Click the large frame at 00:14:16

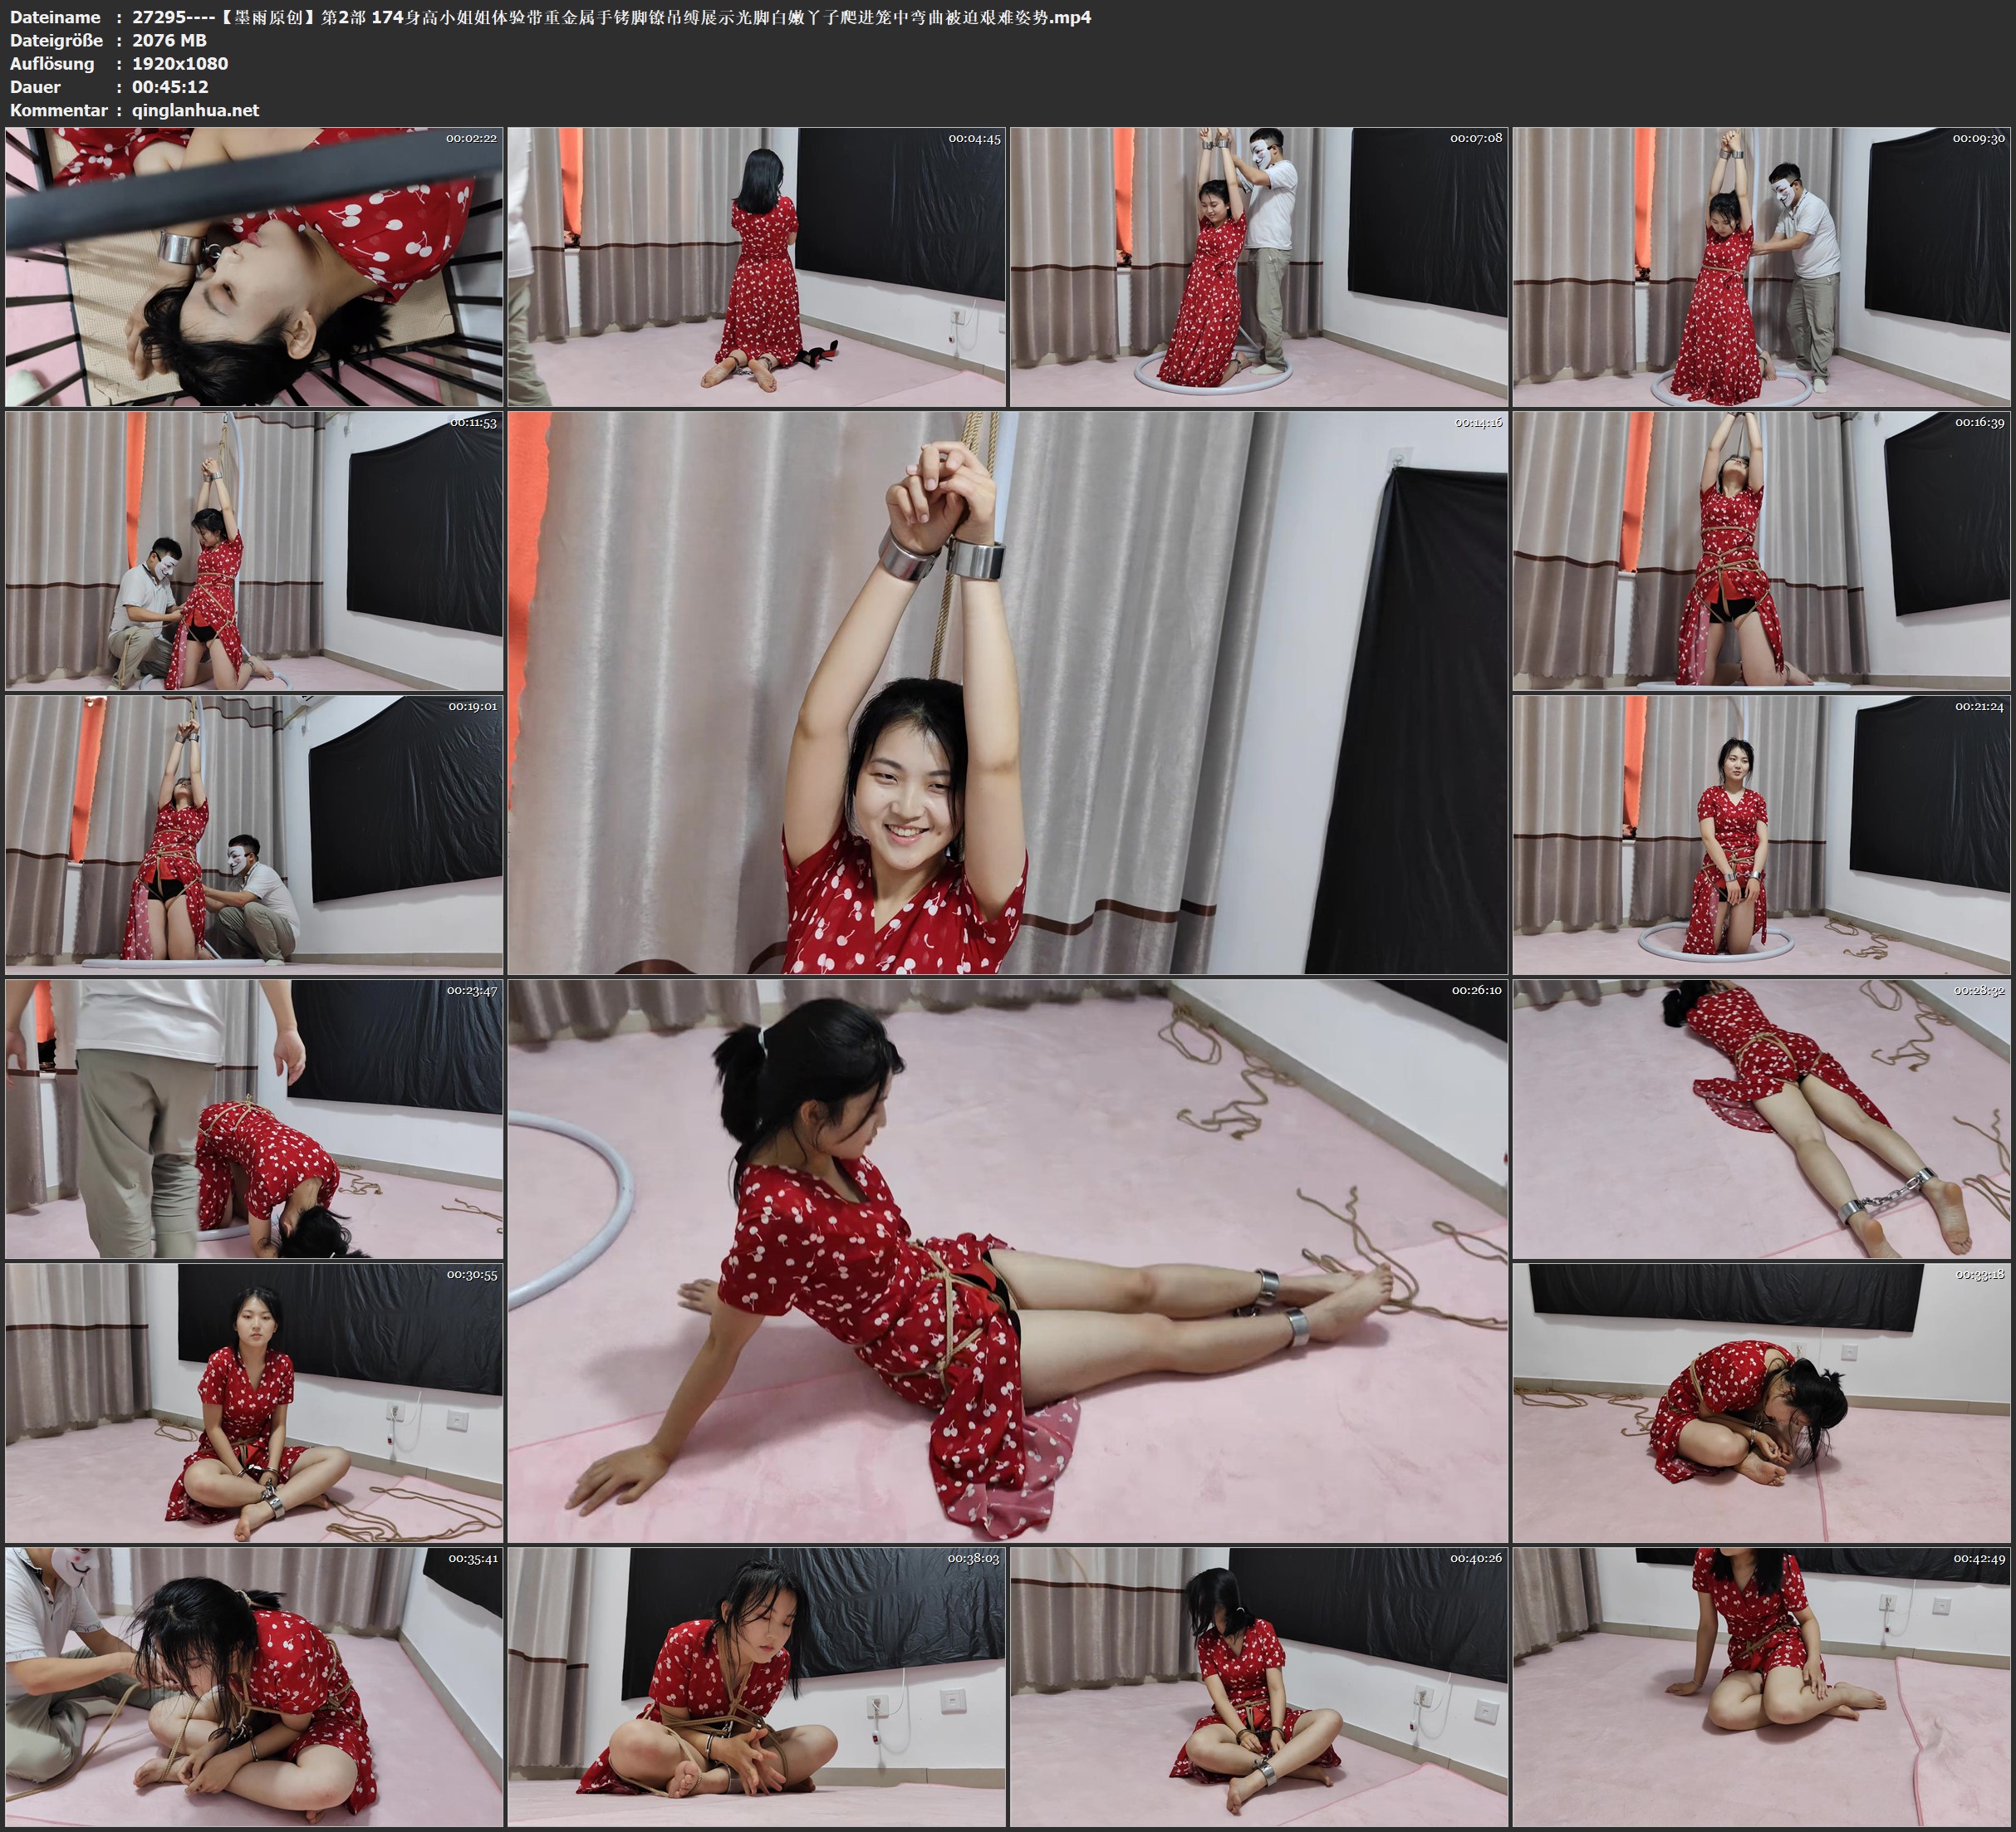(1007, 693)
